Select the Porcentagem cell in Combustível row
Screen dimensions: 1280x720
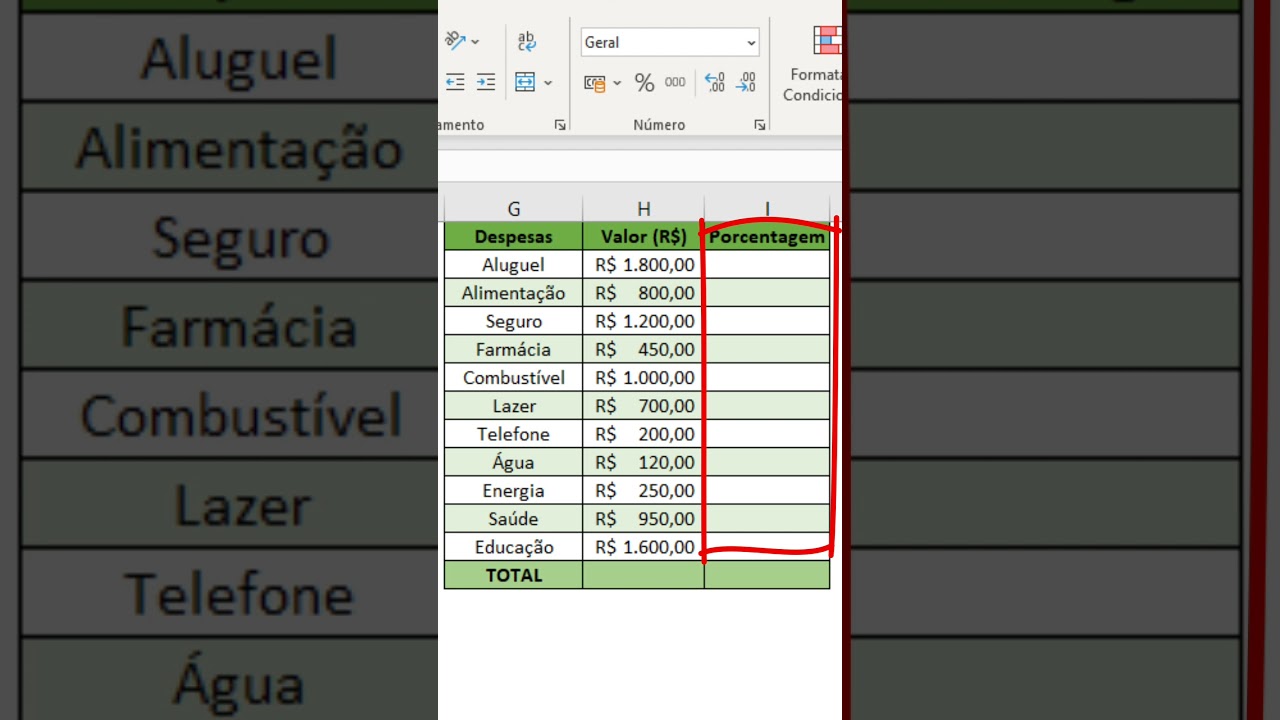tap(767, 377)
